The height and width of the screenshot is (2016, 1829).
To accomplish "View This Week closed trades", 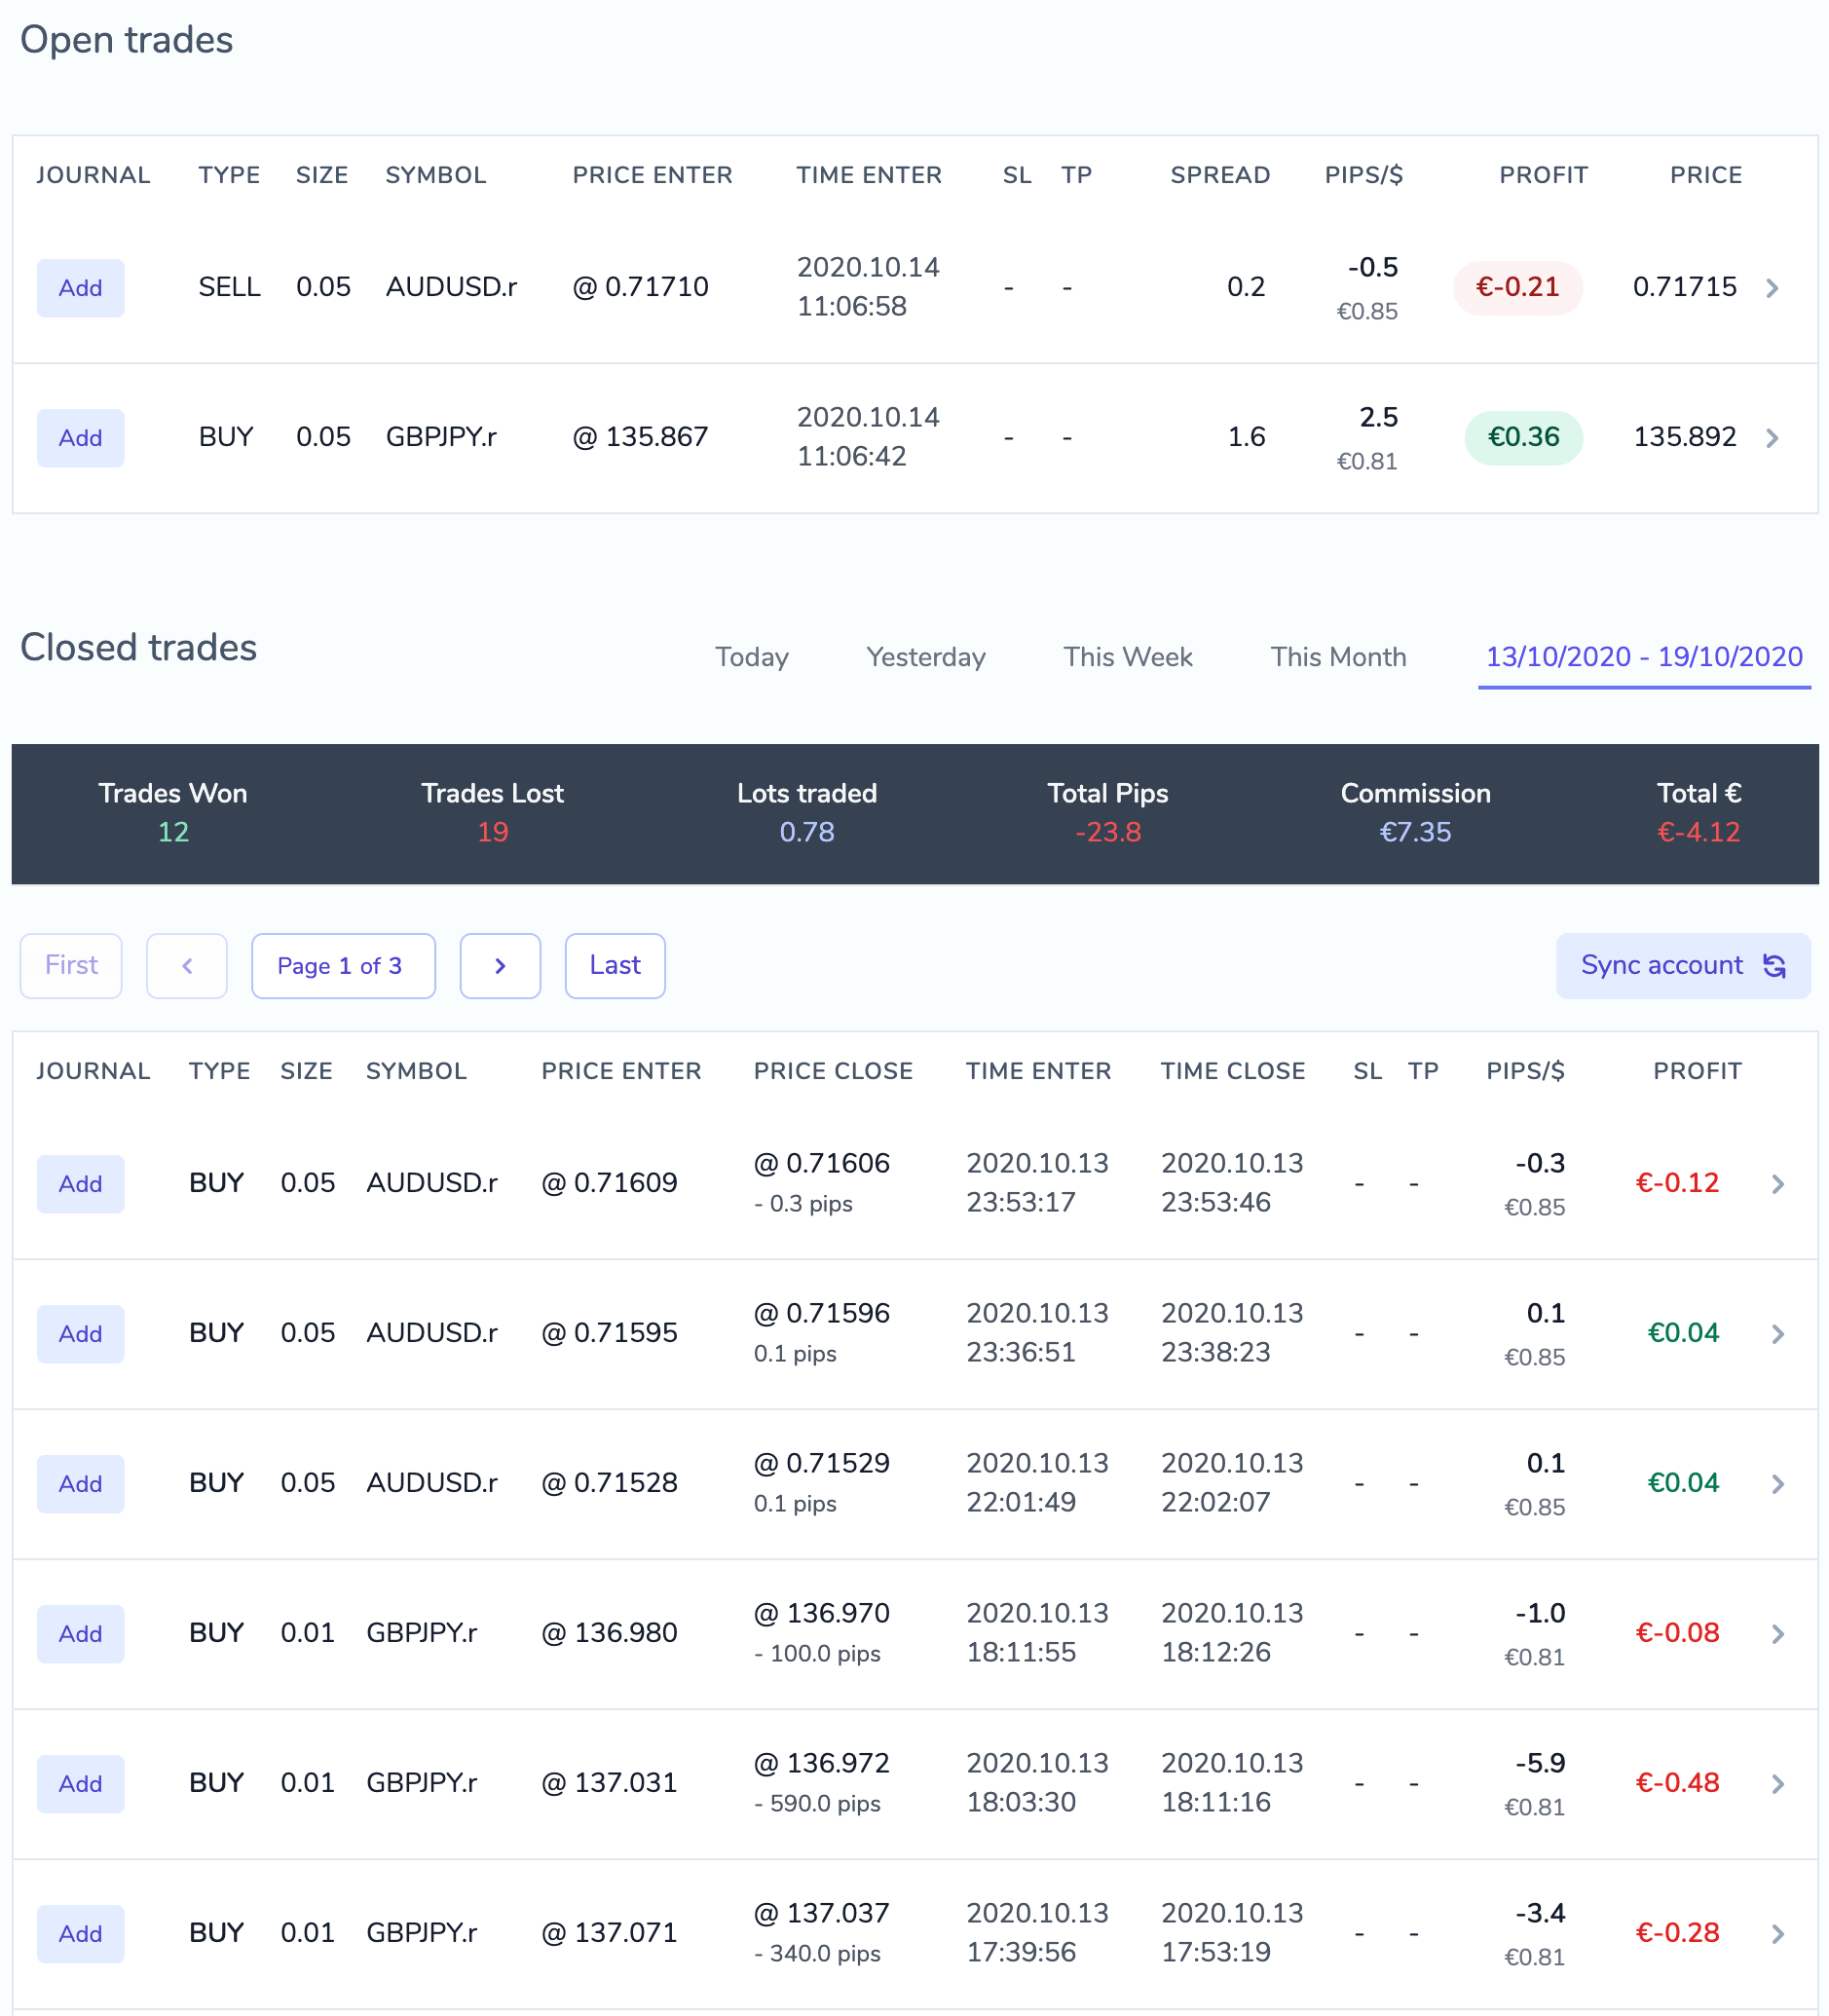I will tap(1127, 657).
